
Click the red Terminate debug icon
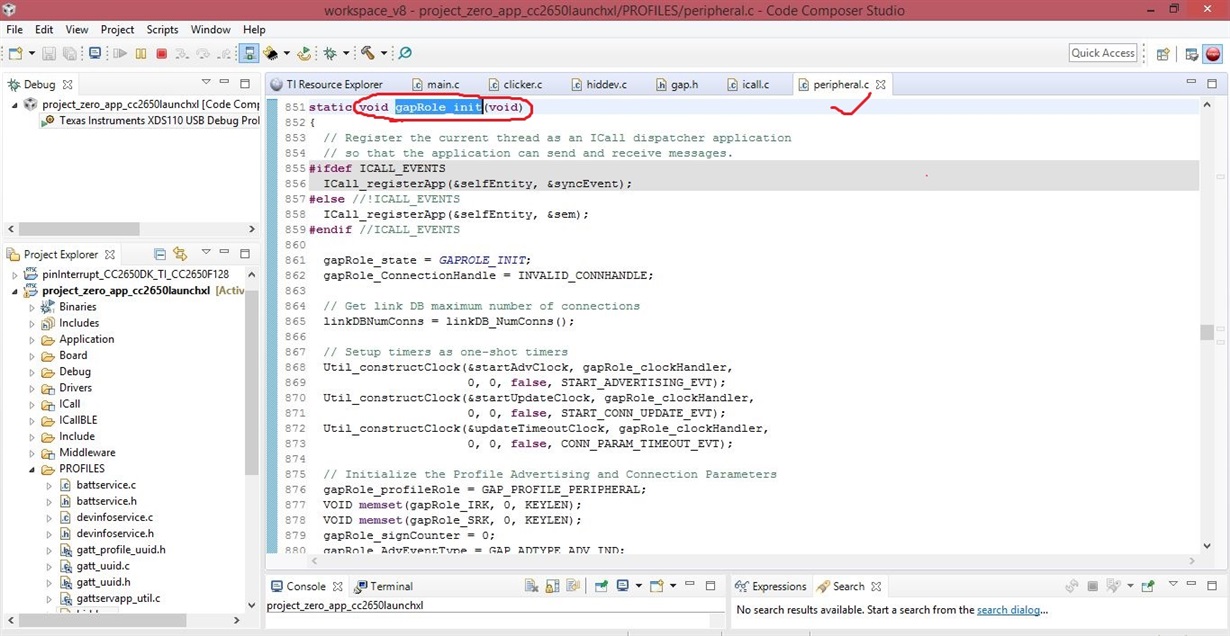(x=161, y=53)
